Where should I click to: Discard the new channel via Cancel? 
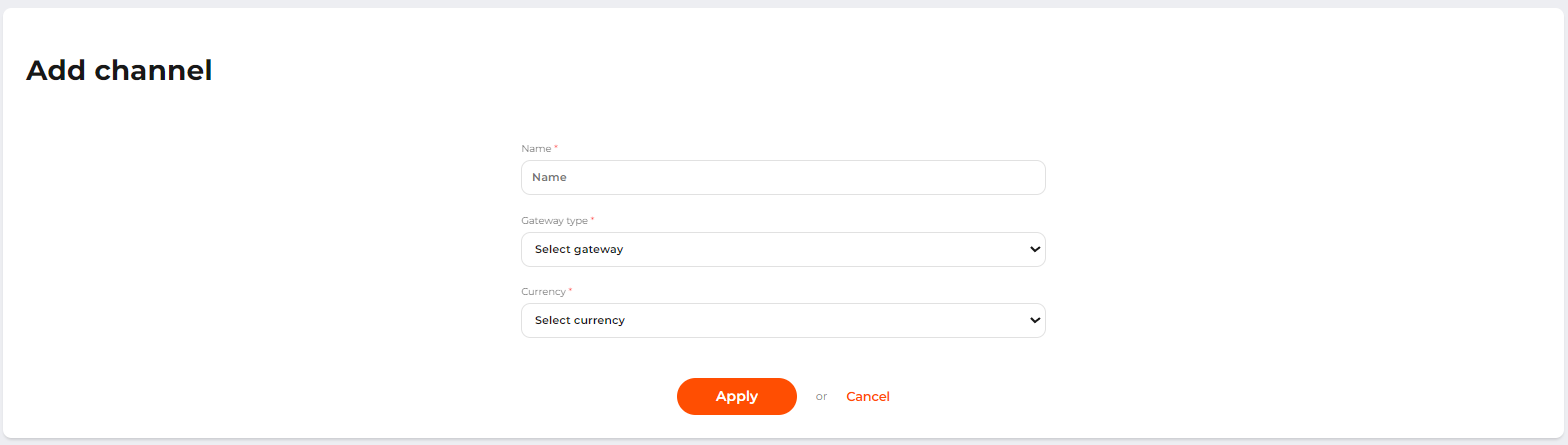tap(868, 397)
